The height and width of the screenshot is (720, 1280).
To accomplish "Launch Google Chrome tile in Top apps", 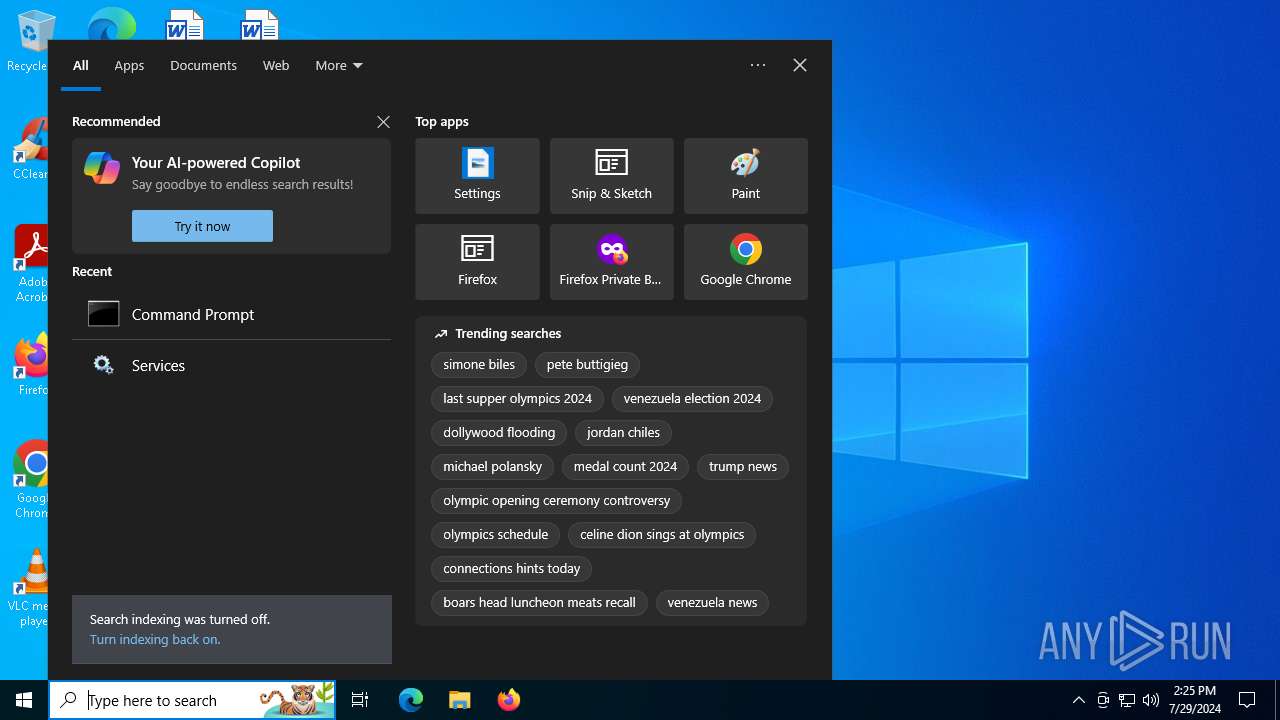I will (x=745, y=262).
